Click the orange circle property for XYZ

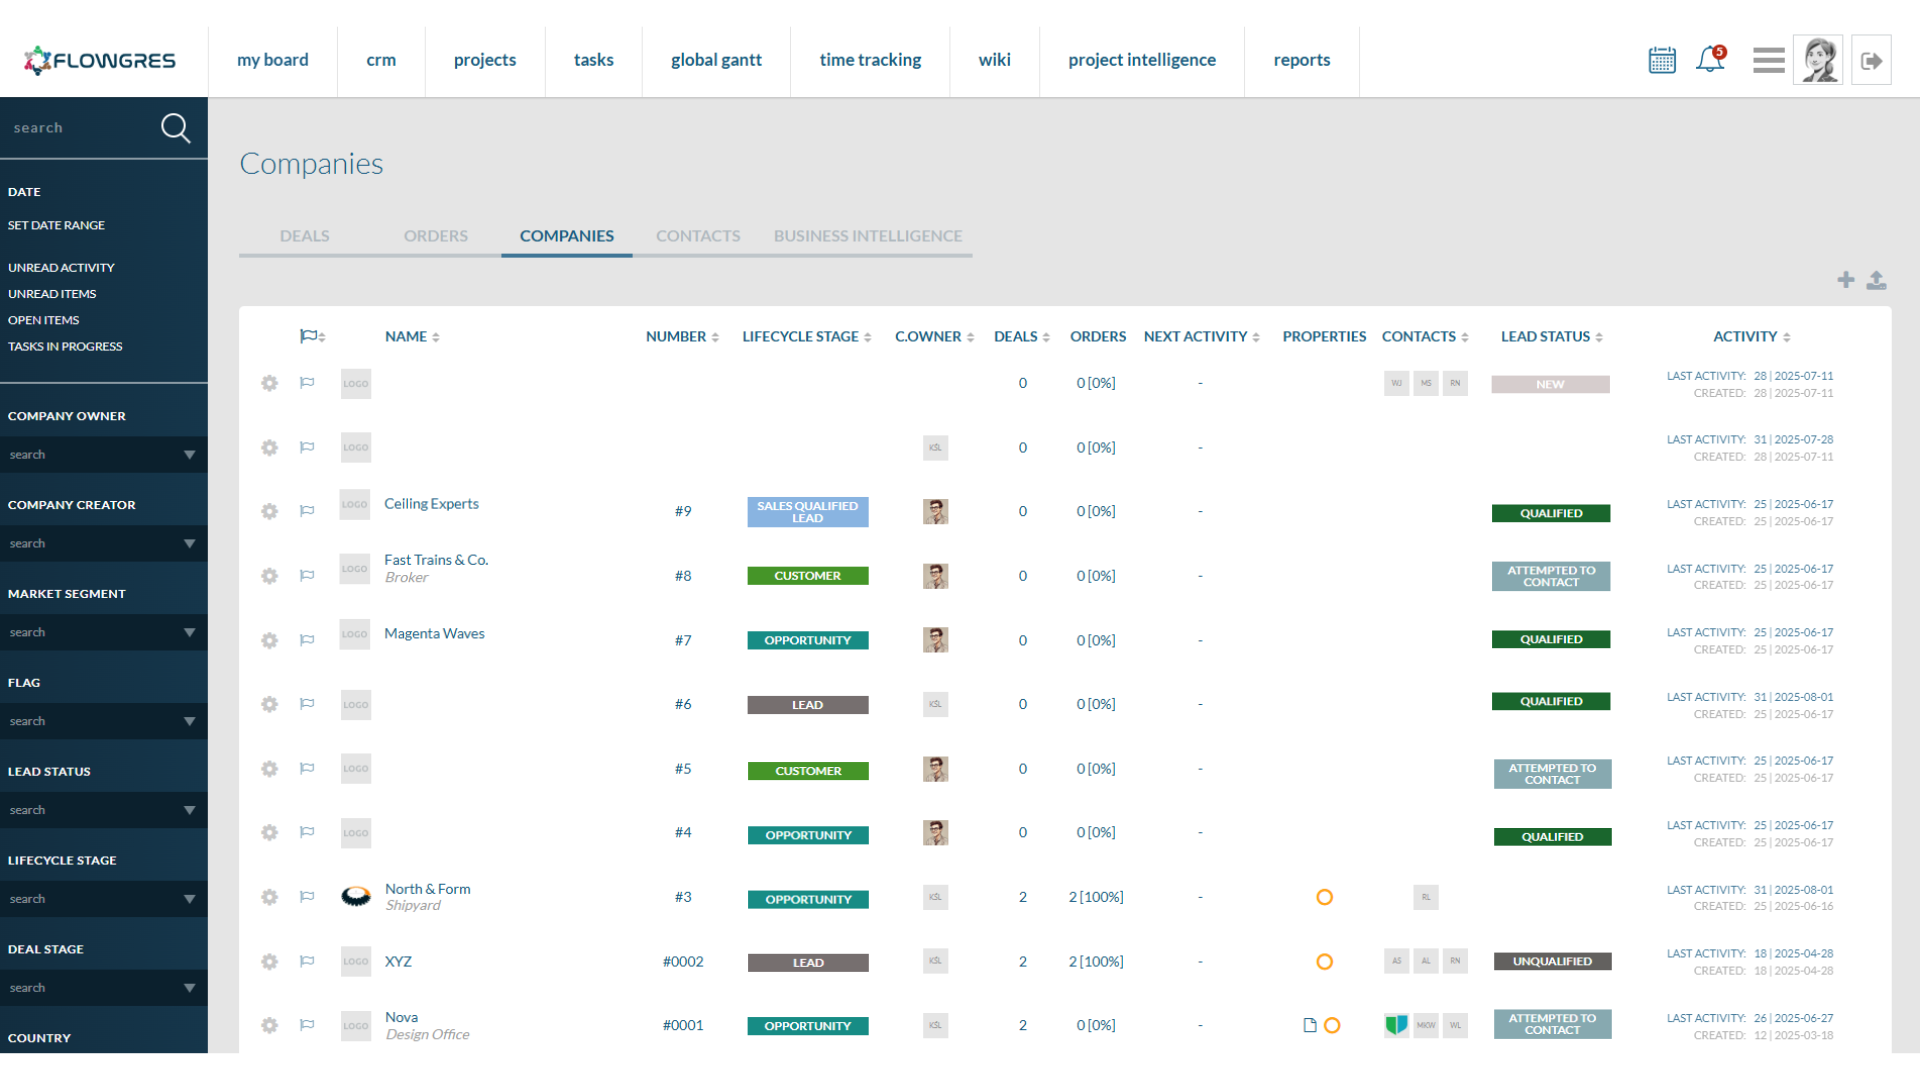pyautogui.click(x=1324, y=962)
